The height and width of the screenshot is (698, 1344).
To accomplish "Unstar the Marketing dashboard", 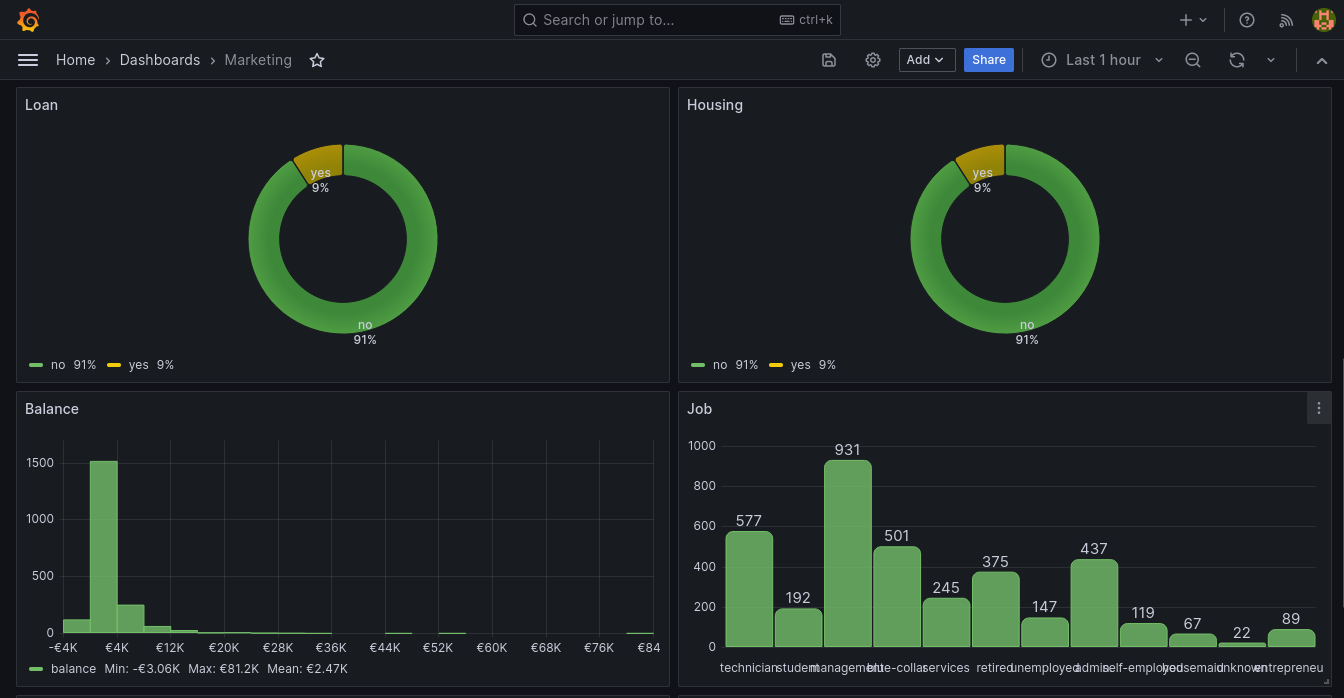I will pos(317,60).
